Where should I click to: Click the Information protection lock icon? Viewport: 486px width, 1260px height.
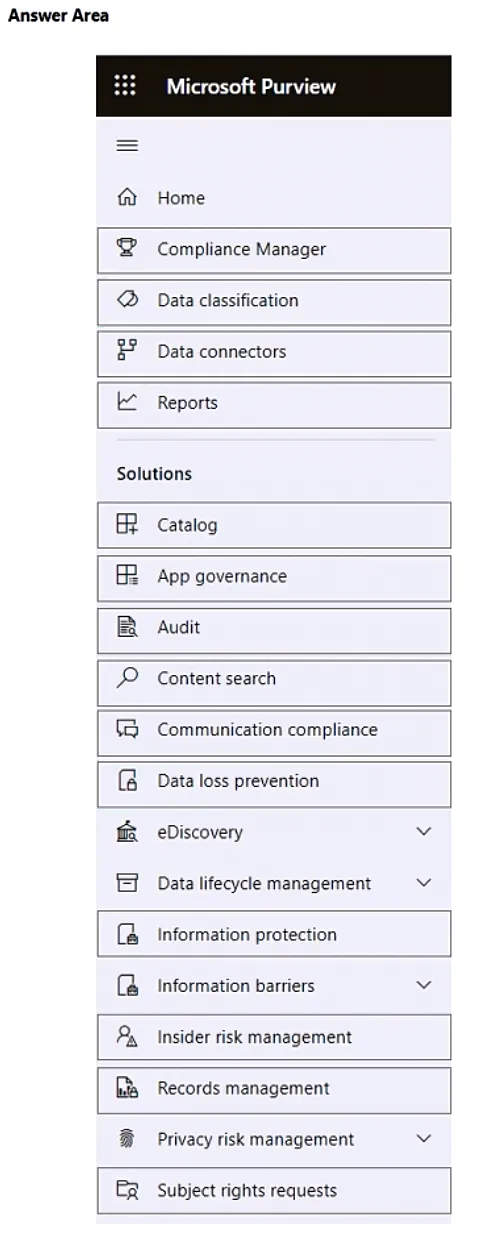pyautogui.click(x=127, y=935)
